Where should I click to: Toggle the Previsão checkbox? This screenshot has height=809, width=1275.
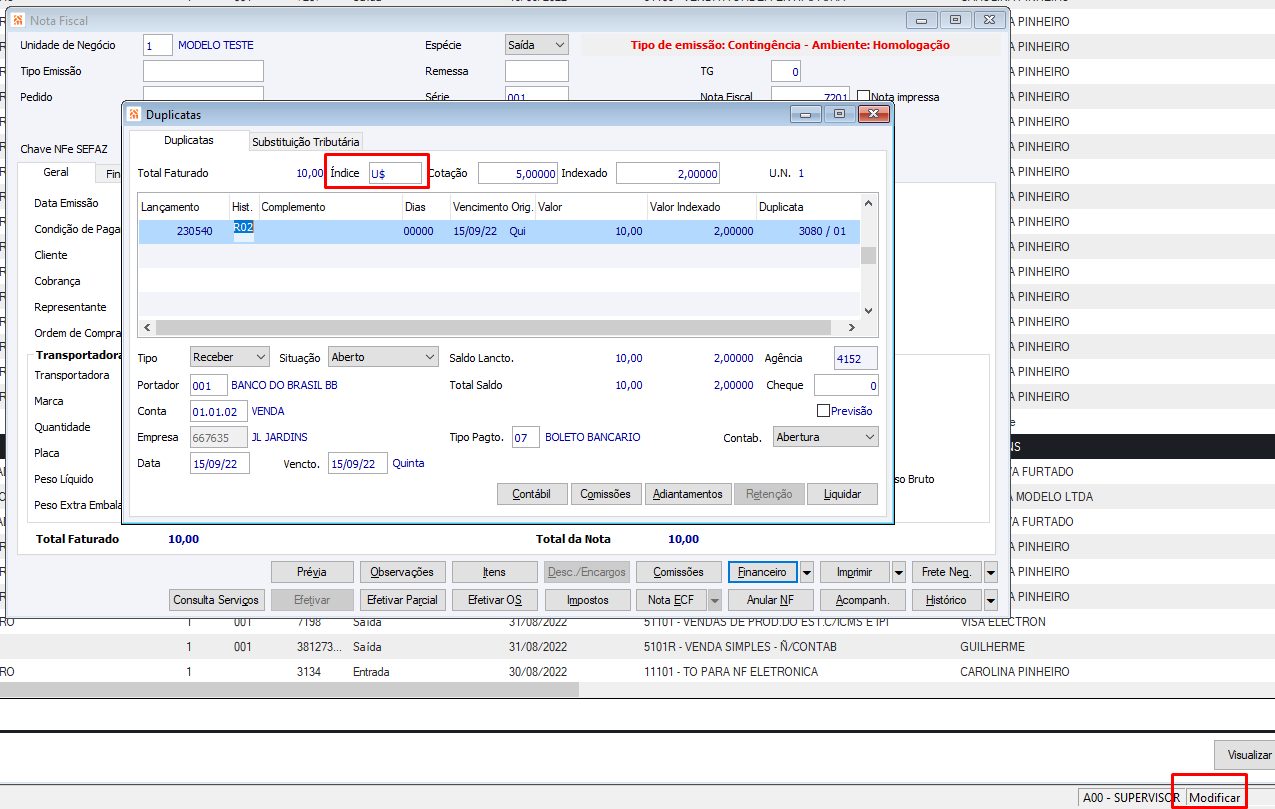(824, 411)
